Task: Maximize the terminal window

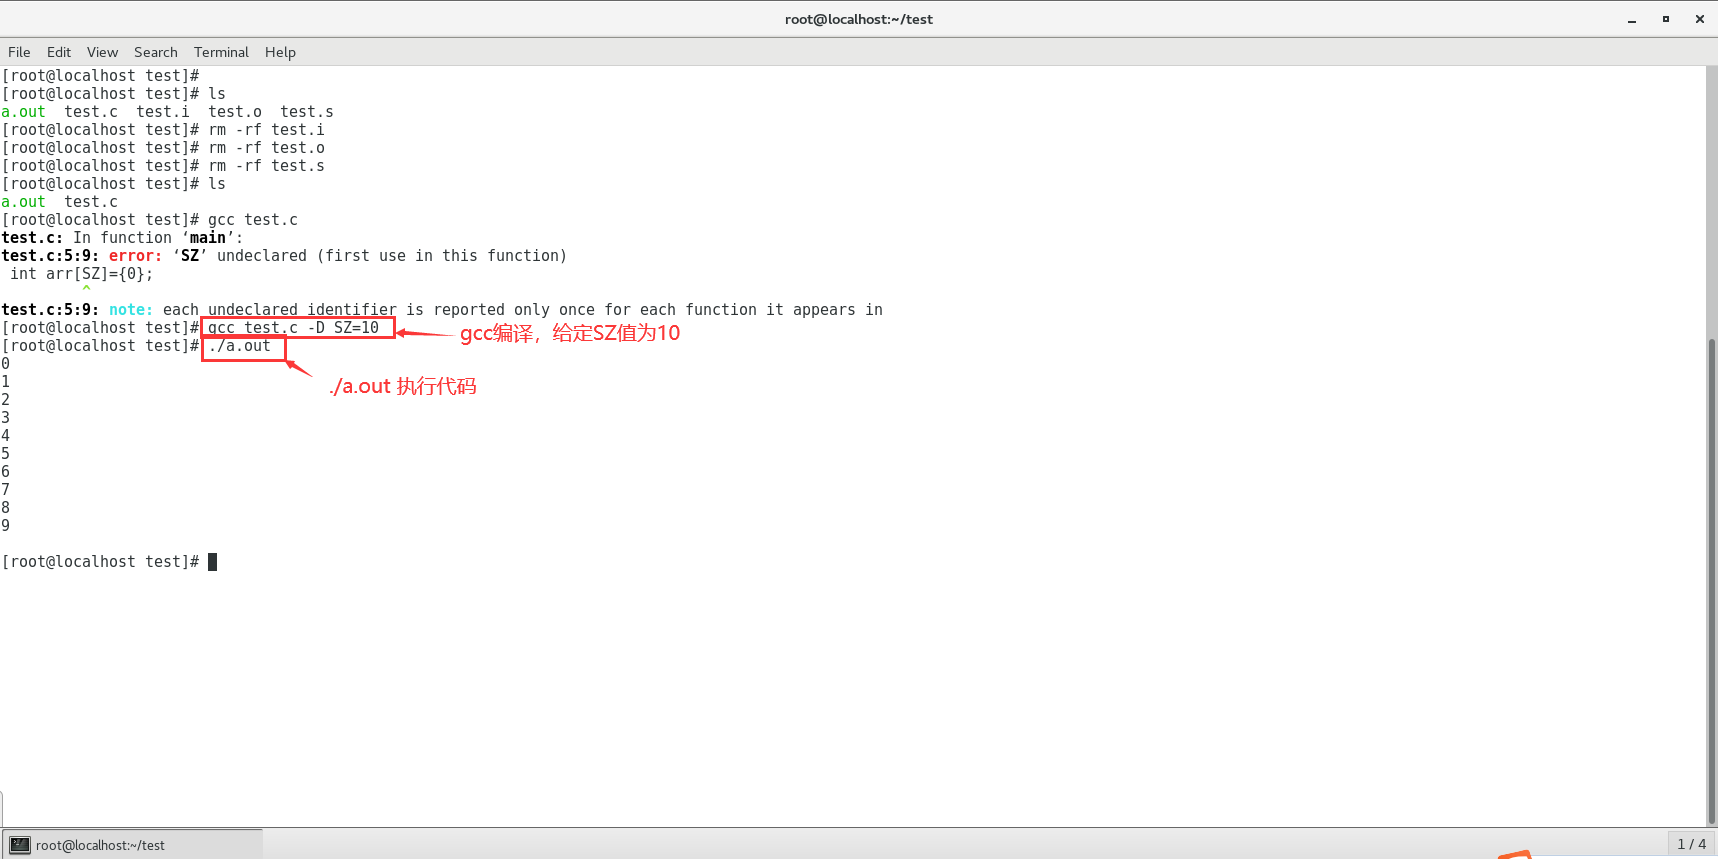Action: 1666,19
